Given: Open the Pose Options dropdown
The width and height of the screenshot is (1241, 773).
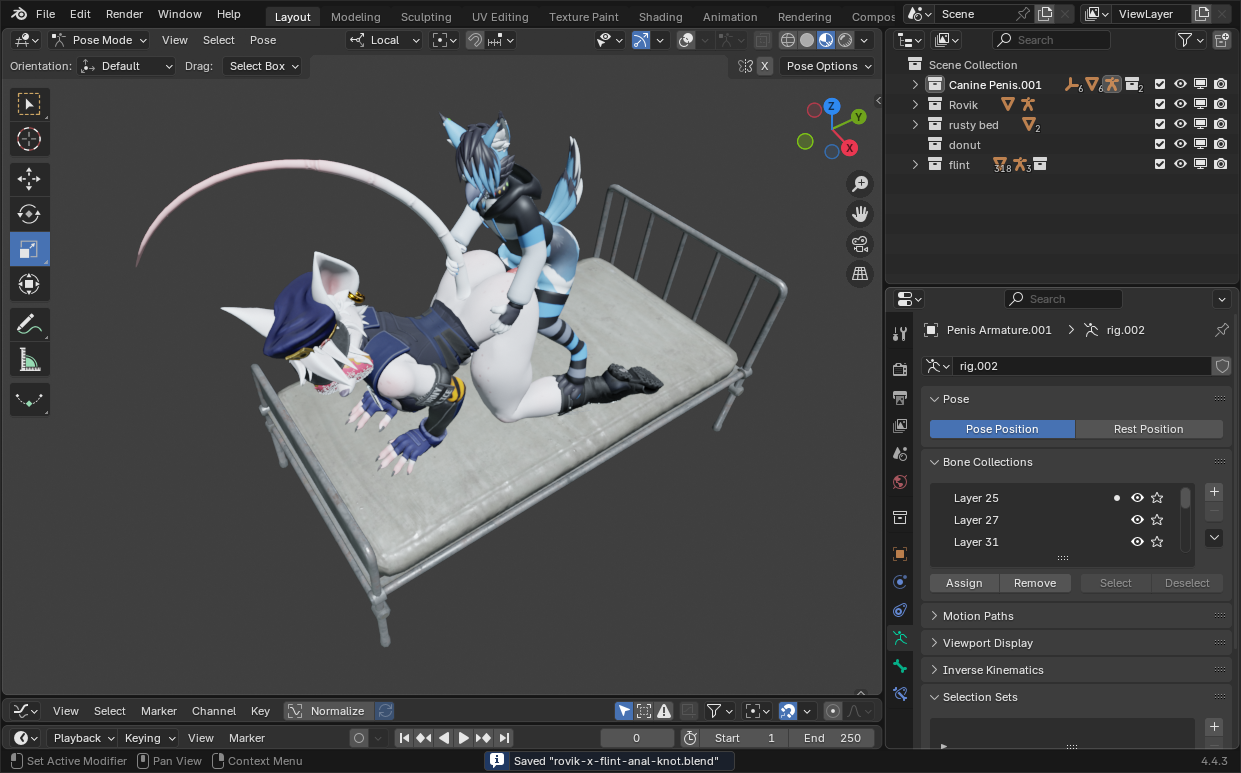Looking at the screenshot, I should [x=829, y=66].
